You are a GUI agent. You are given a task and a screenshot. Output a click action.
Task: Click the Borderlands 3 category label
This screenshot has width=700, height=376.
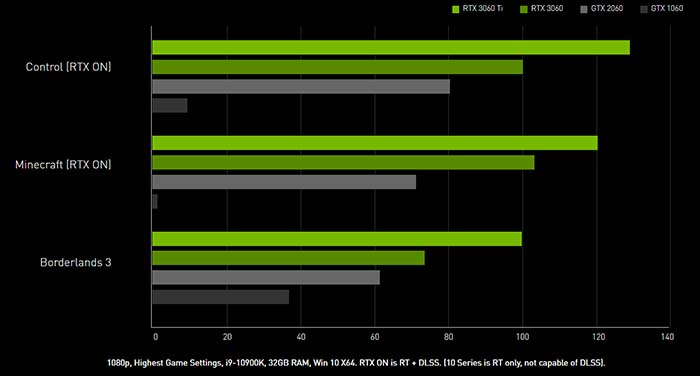[x=76, y=262]
